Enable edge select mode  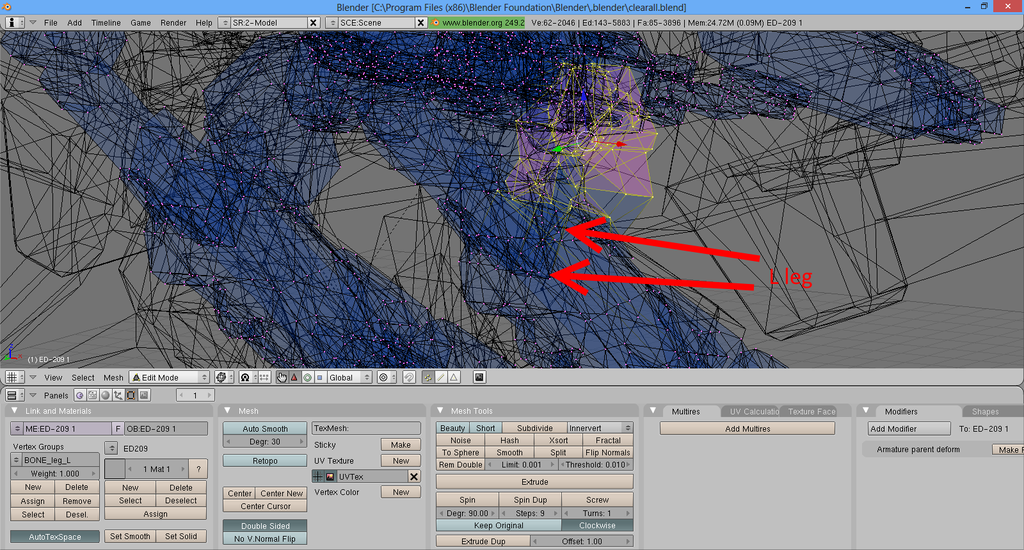tap(441, 378)
